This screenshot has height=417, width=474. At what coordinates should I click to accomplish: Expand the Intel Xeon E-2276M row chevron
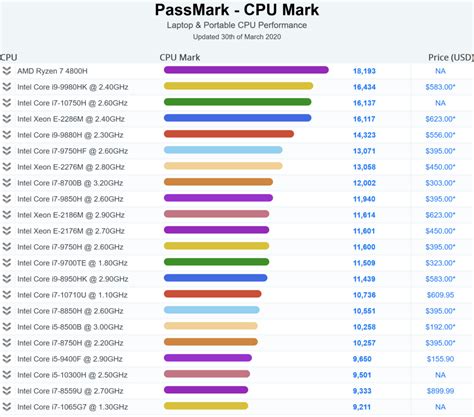tap(7, 167)
